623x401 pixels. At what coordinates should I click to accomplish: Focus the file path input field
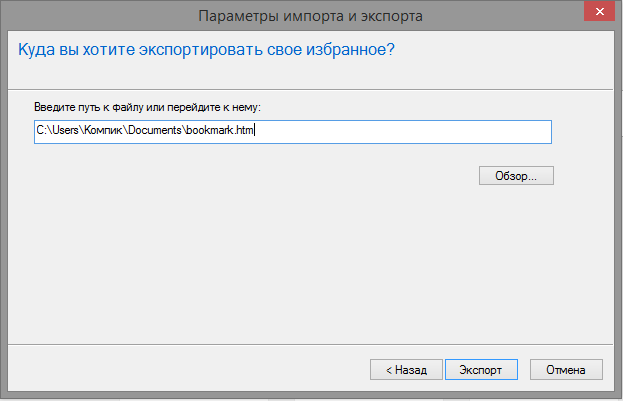293,132
